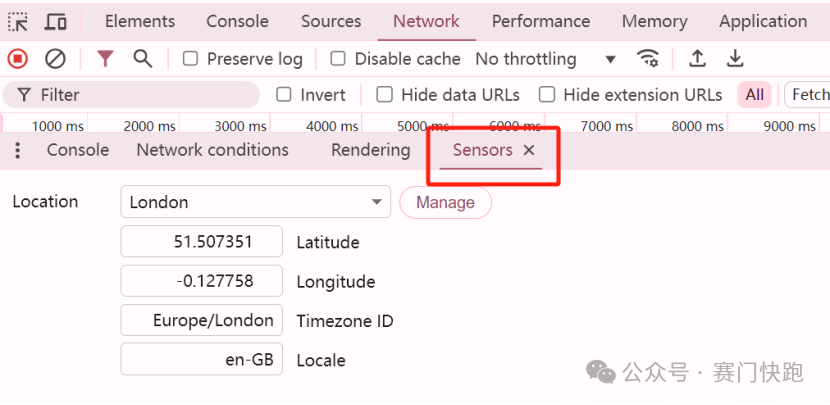Toggle the network filter funnel icon

click(x=105, y=59)
